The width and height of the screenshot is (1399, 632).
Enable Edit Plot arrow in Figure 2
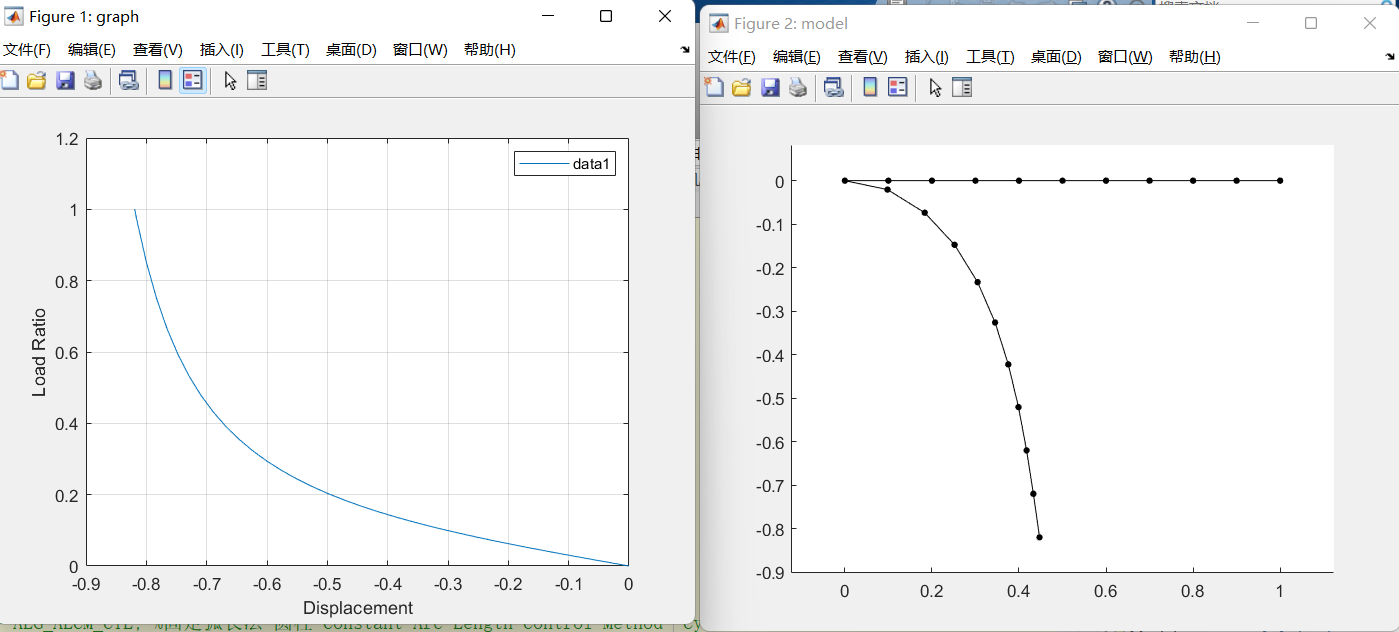tap(935, 88)
